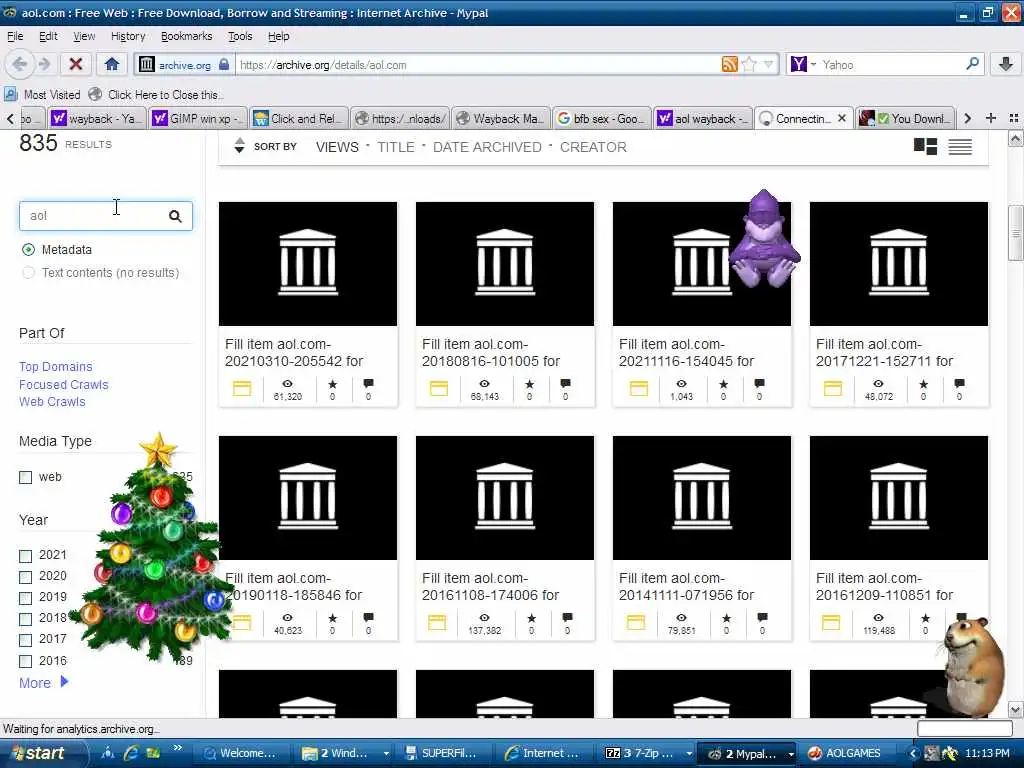Open Yahoo search engine dropdown
Image resolution: width=1024 pixels, height=768 pixels.
coord(814,64)
